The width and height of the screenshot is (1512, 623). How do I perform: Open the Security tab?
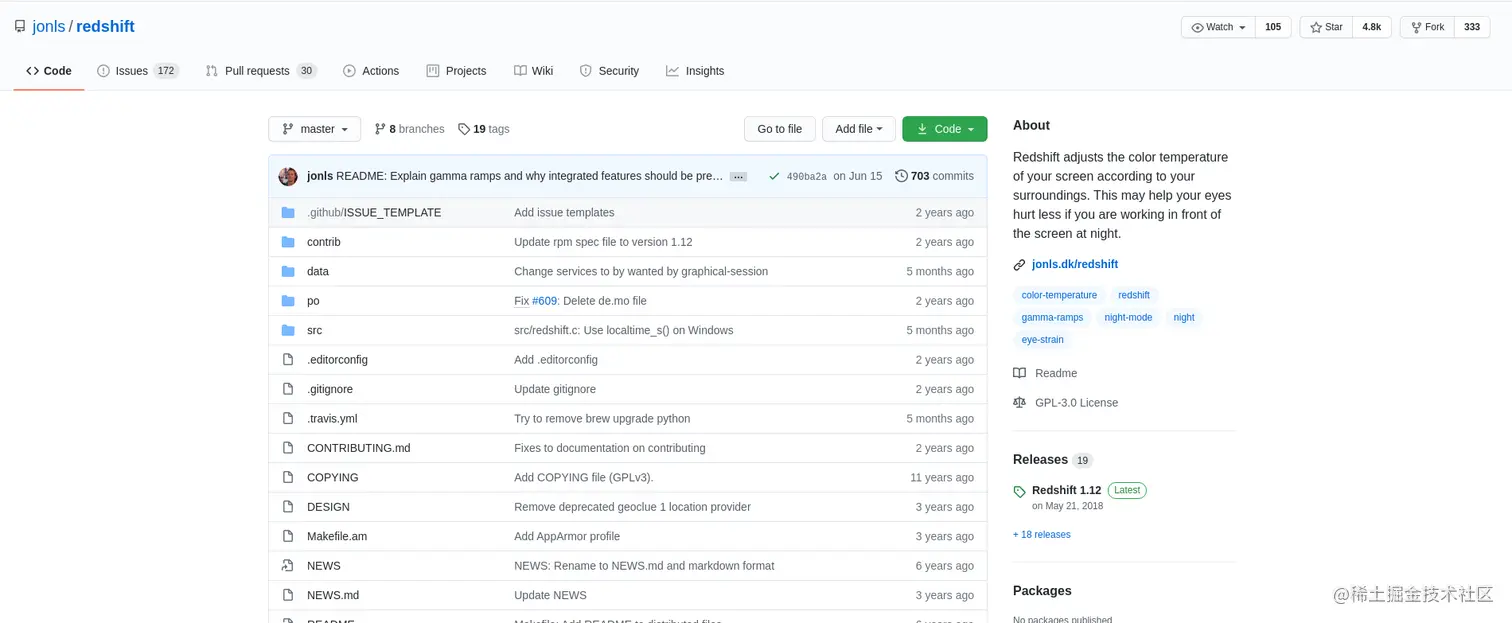[609, 71]
